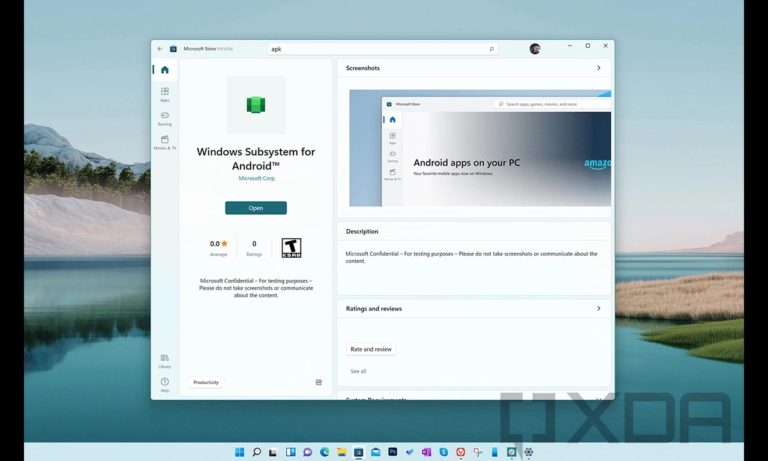Launch Photoshop from the taskbar
This screenshot has height=461, width=768.
point(393,452)
